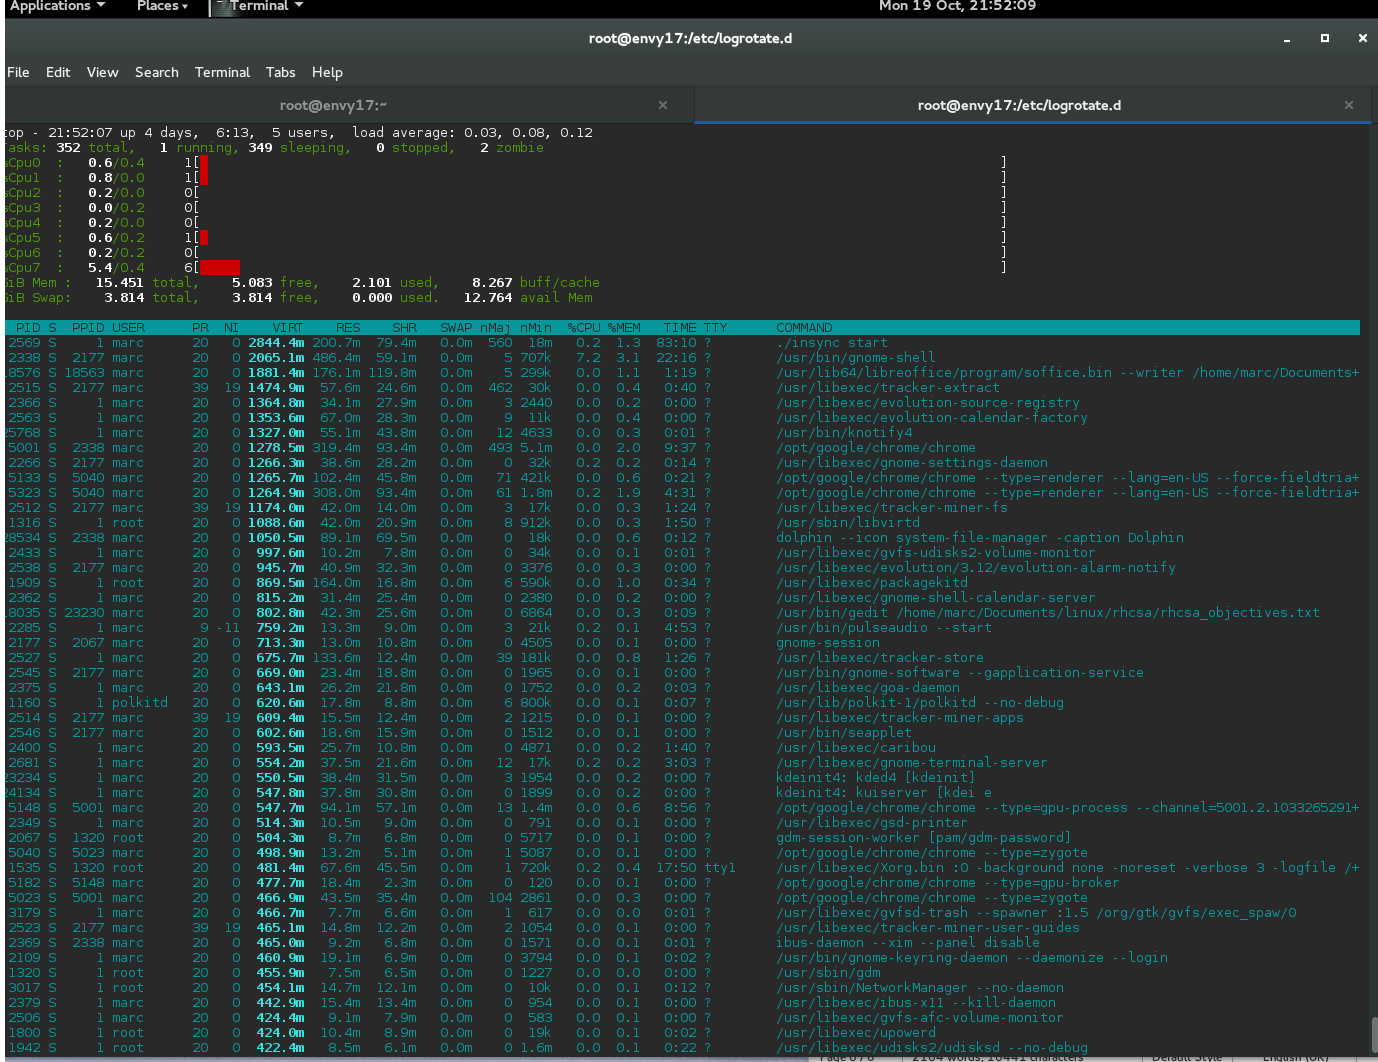Open the Applications menu in top panel

point(56,6)
